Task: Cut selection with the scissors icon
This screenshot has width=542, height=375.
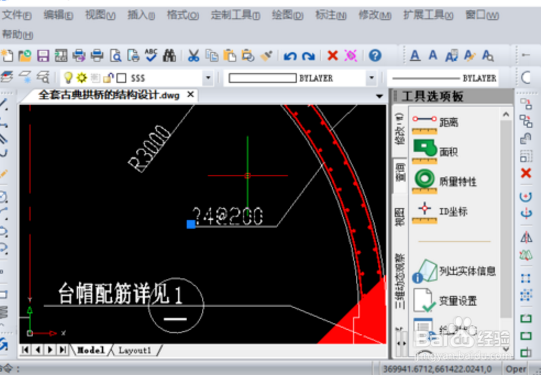Action: tap(194, 55)
